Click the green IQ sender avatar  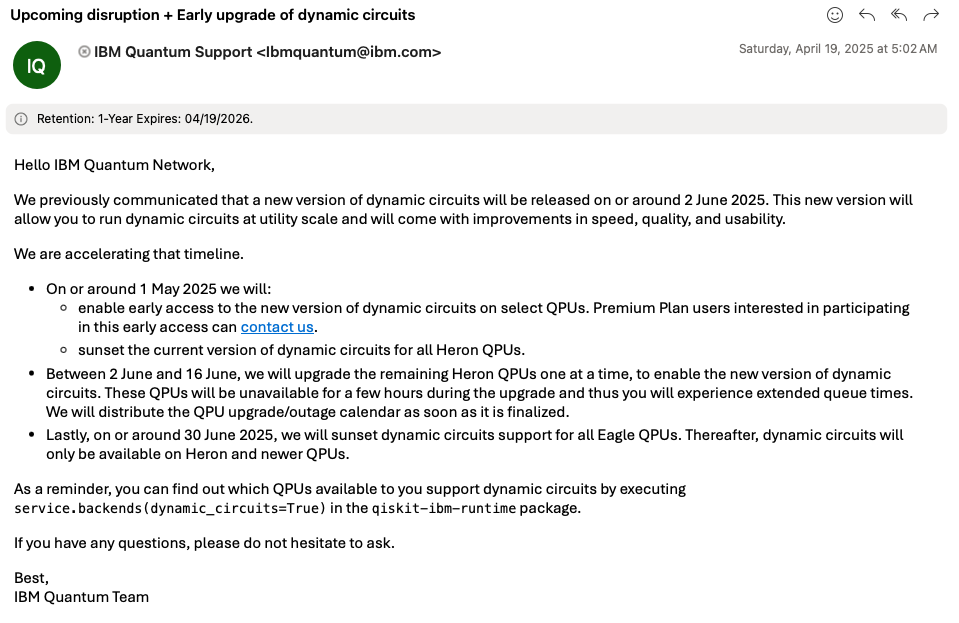(x=37, y=65)
